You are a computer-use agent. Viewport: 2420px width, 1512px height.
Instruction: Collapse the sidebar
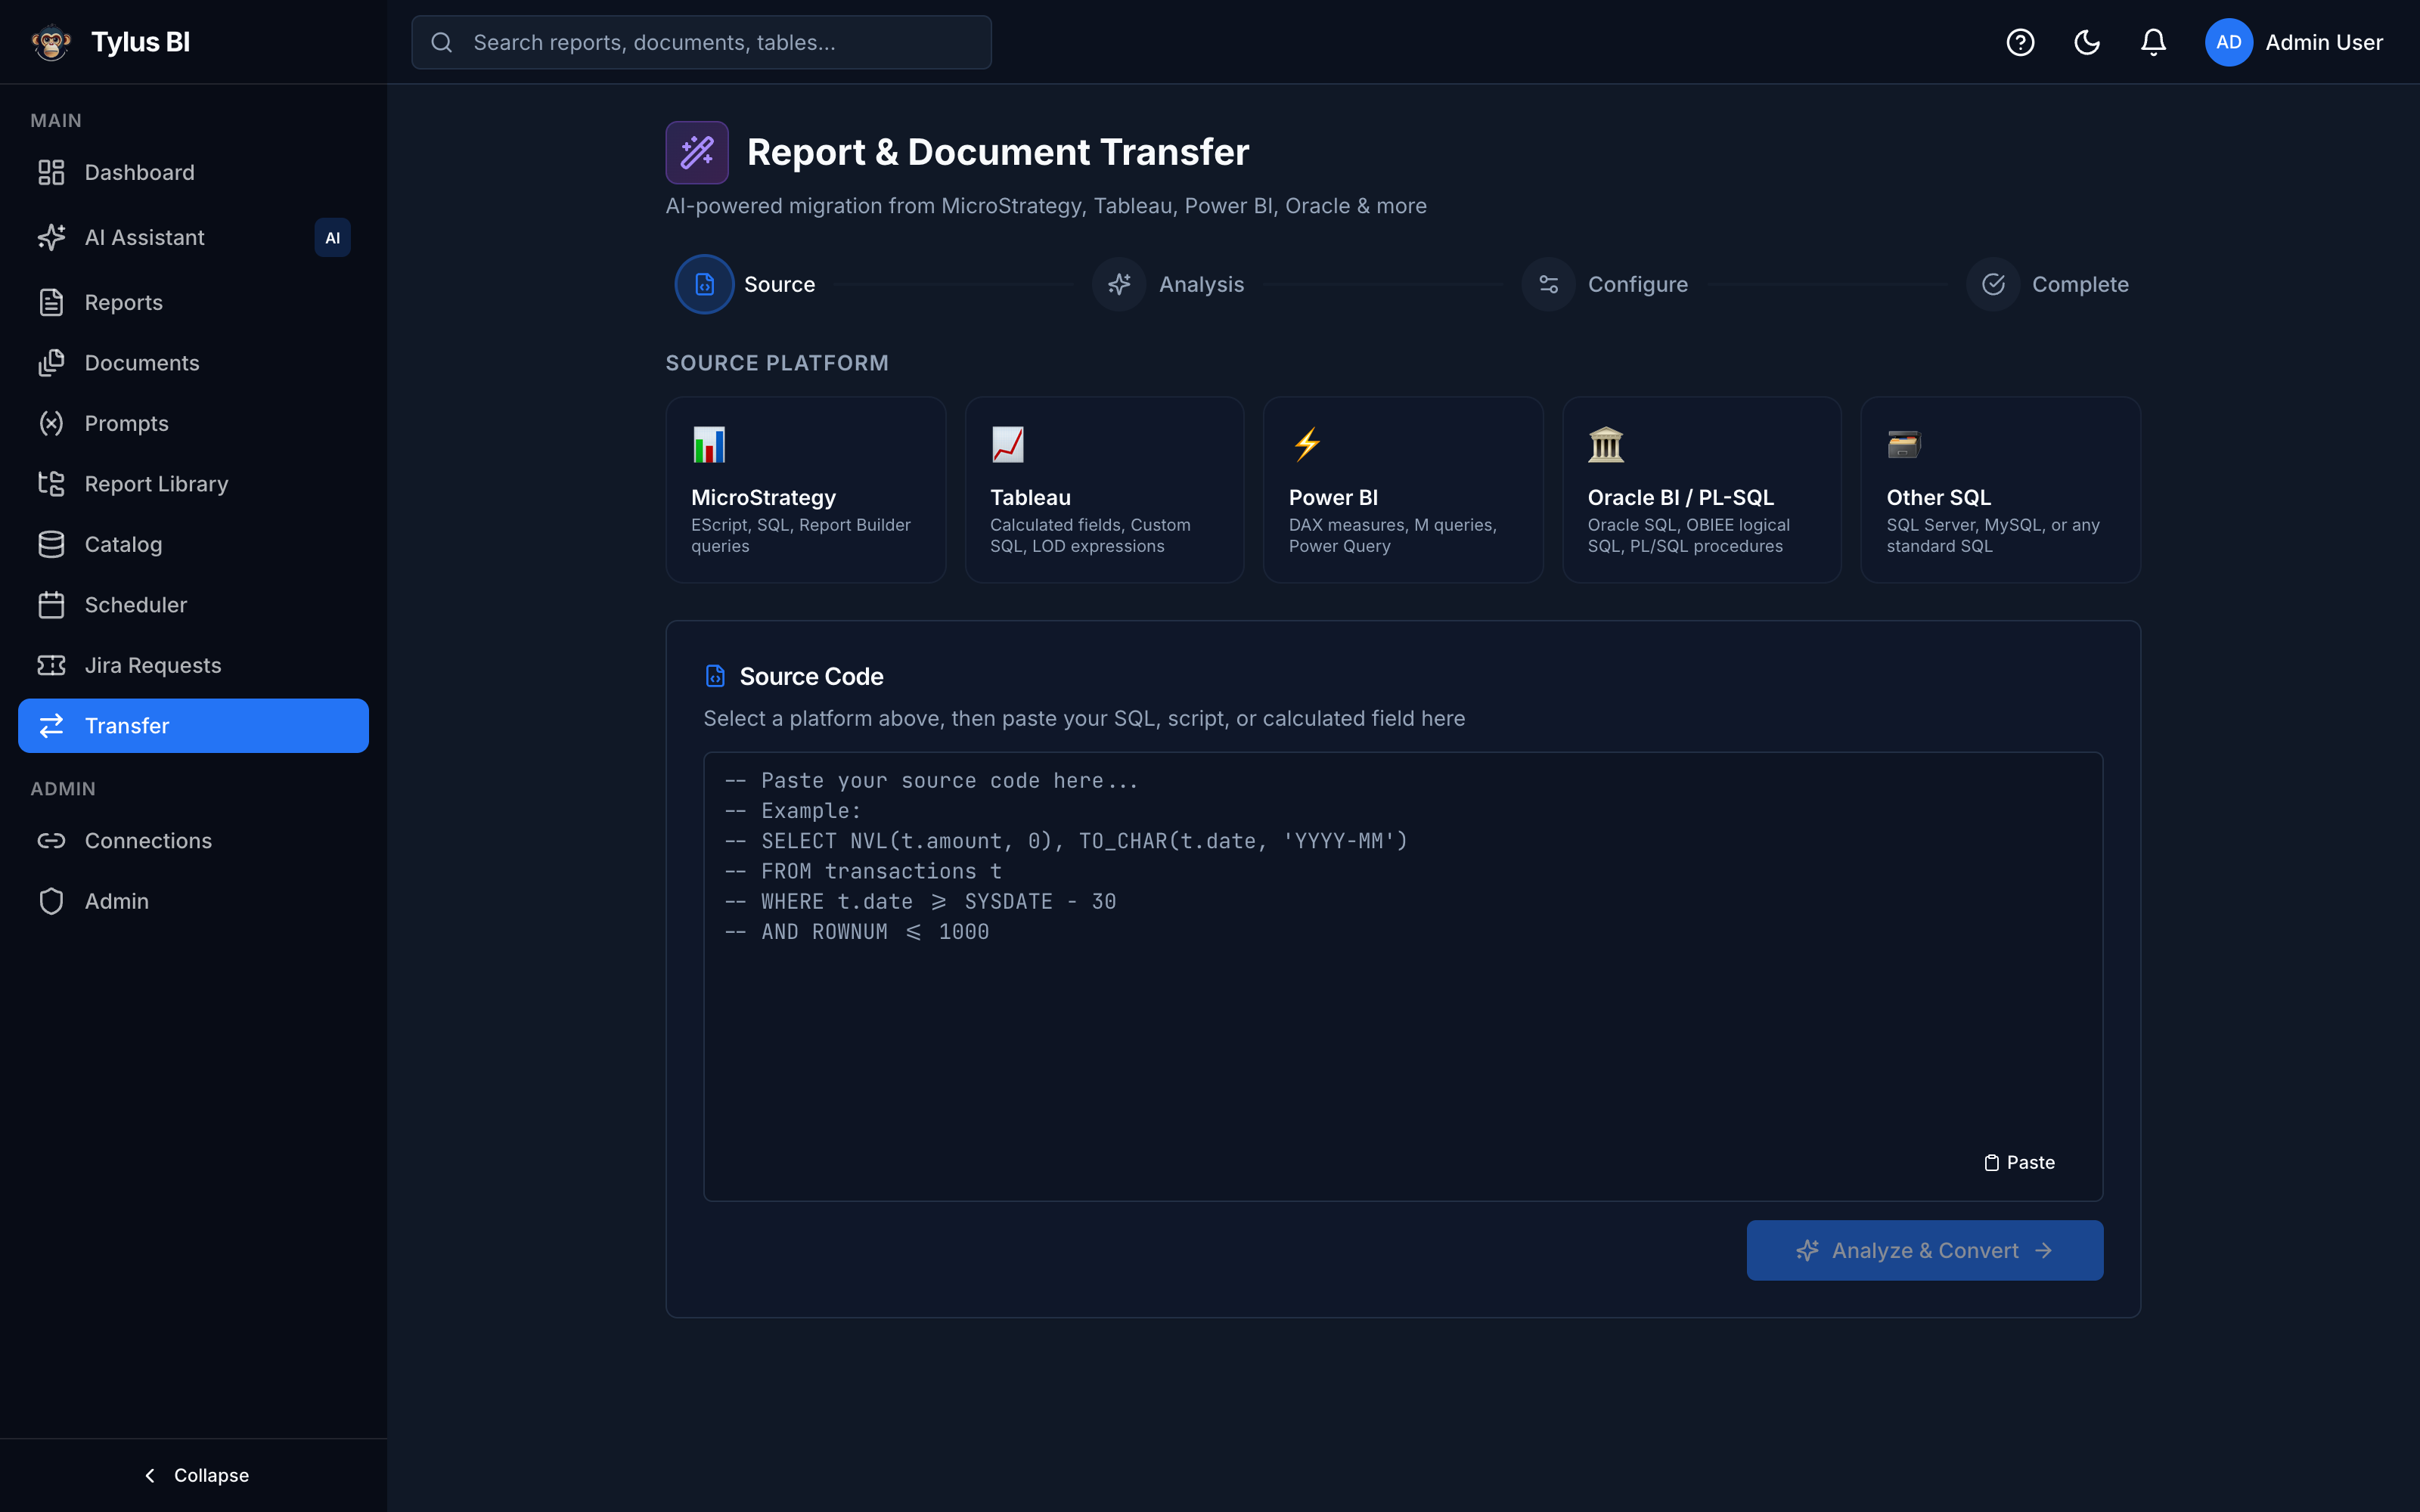(196, 1475)
